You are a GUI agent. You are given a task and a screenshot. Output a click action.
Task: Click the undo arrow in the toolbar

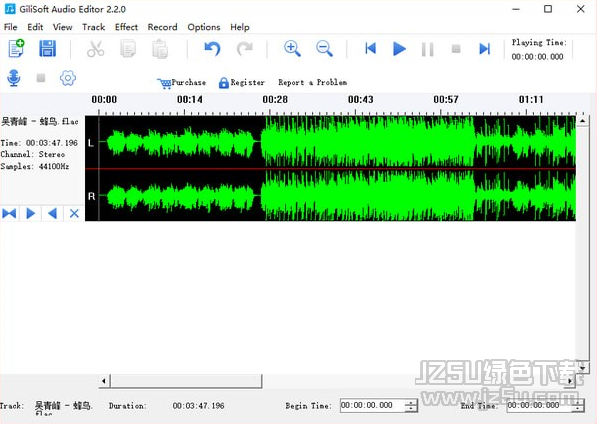click(x=212, y=49)
